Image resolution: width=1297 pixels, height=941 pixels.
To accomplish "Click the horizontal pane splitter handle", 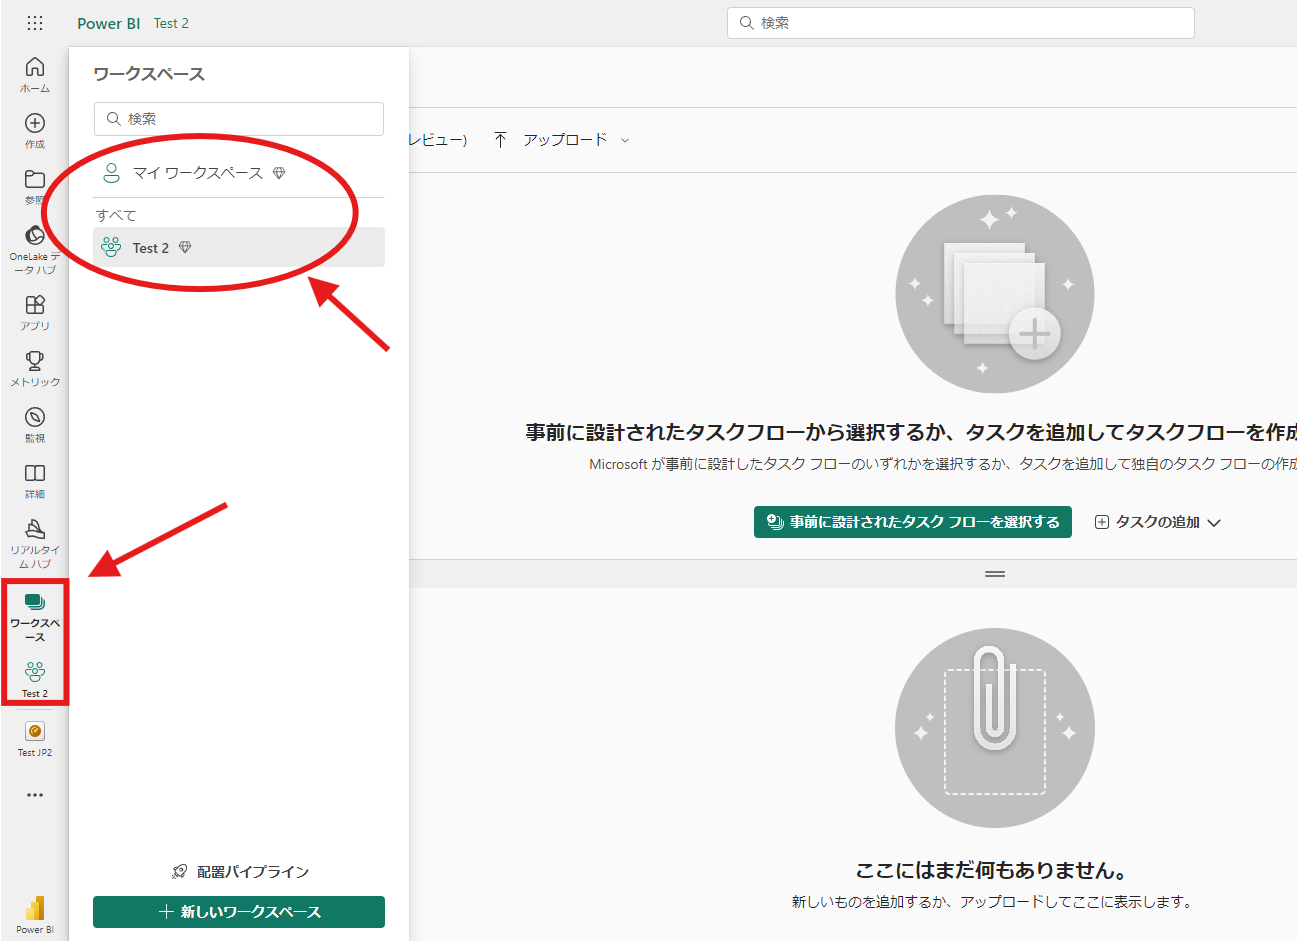I will tap(995, 574).
